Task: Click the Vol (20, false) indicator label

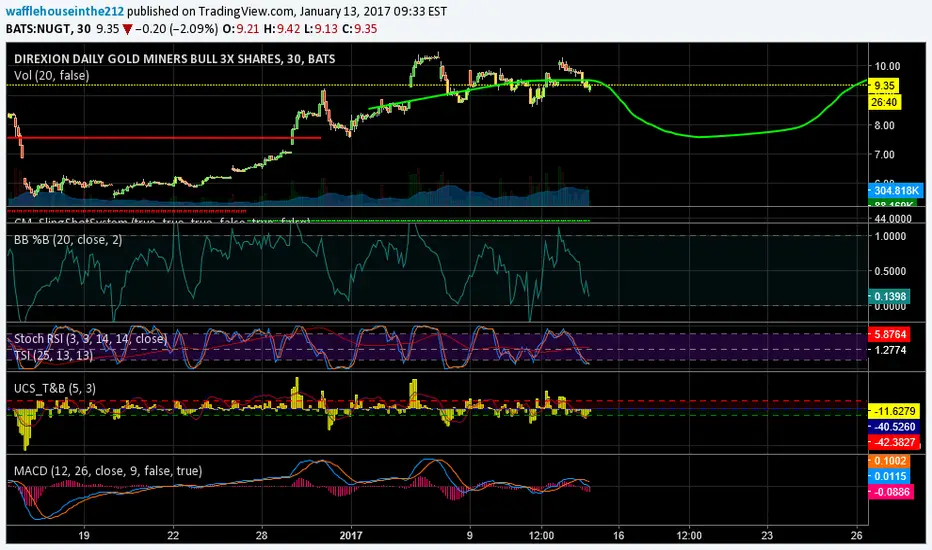Action: [52, 76]
